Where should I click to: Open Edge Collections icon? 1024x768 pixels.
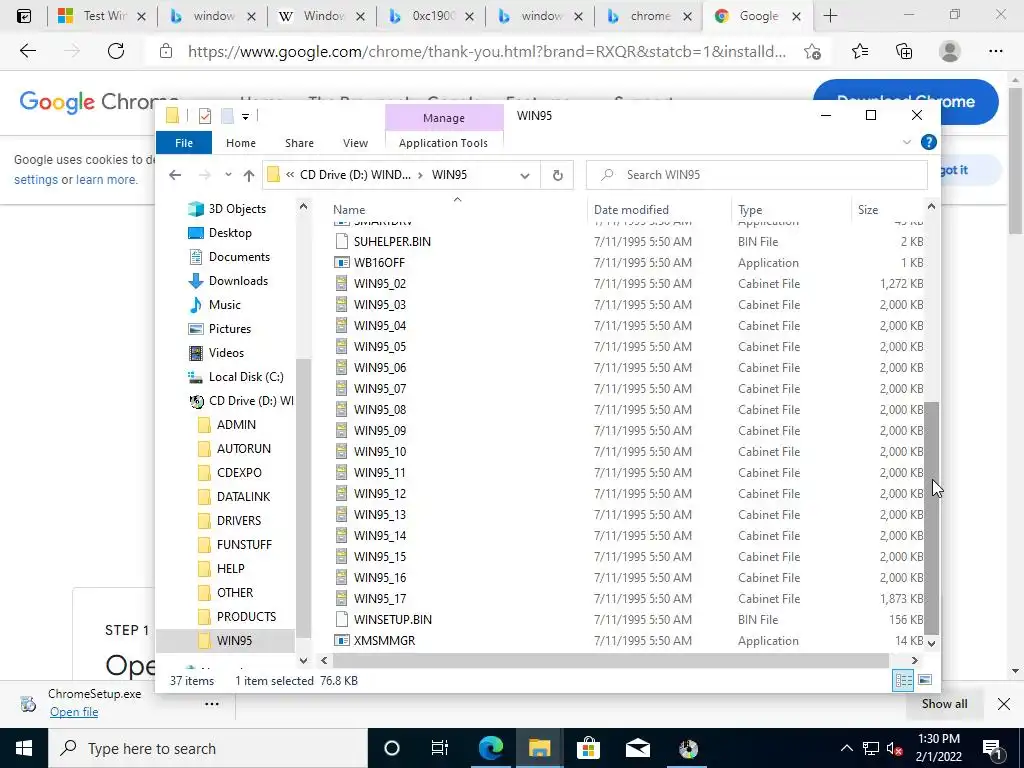904,51
